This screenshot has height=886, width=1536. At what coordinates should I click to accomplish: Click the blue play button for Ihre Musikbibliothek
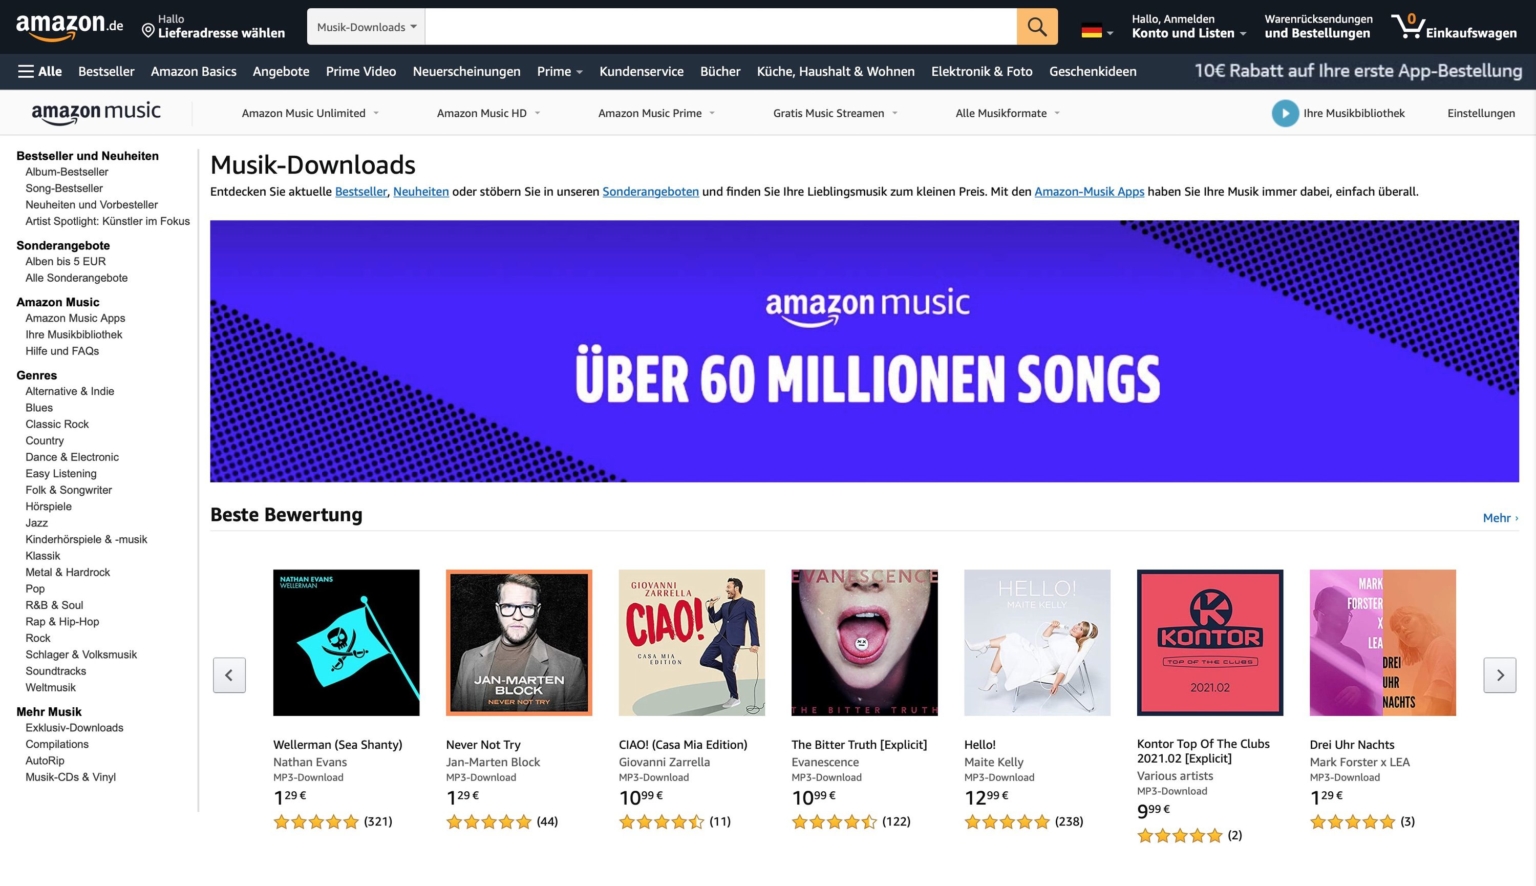(1285, 112)
